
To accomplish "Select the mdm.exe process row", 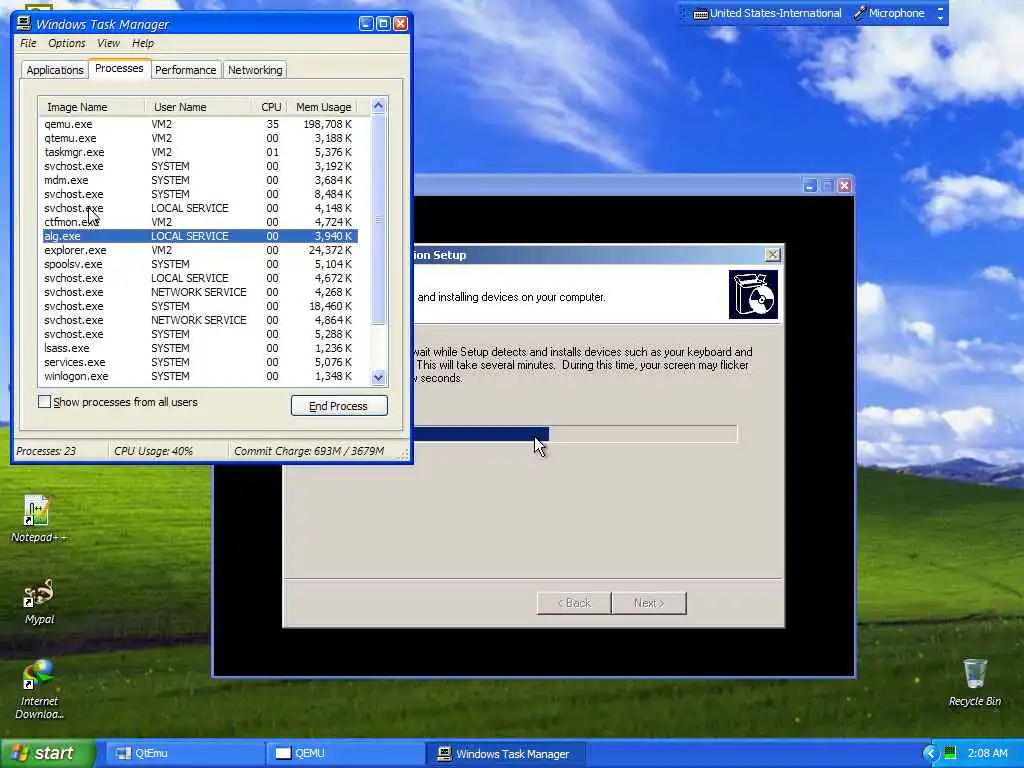I will click(x=199, y=180).
